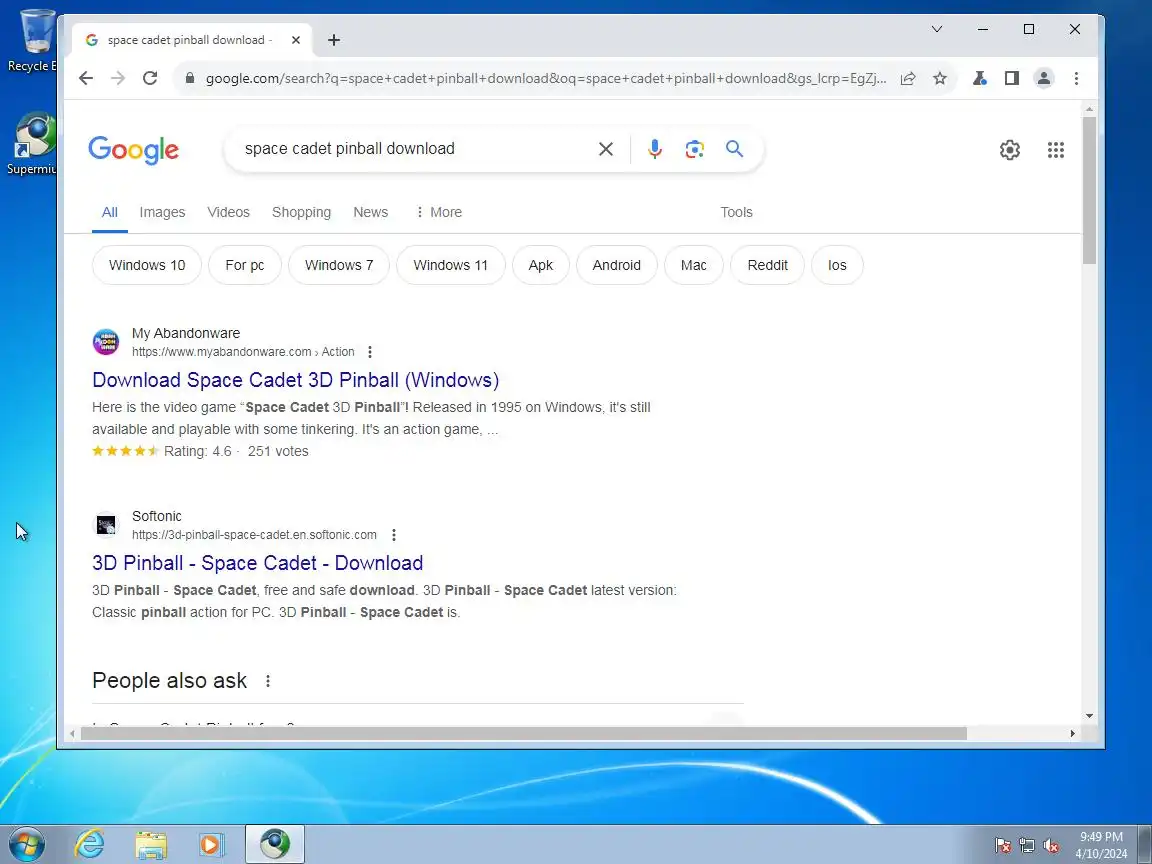Open the Chrome Labs flask icon
1152x864 pixels.
click(979, 78)
